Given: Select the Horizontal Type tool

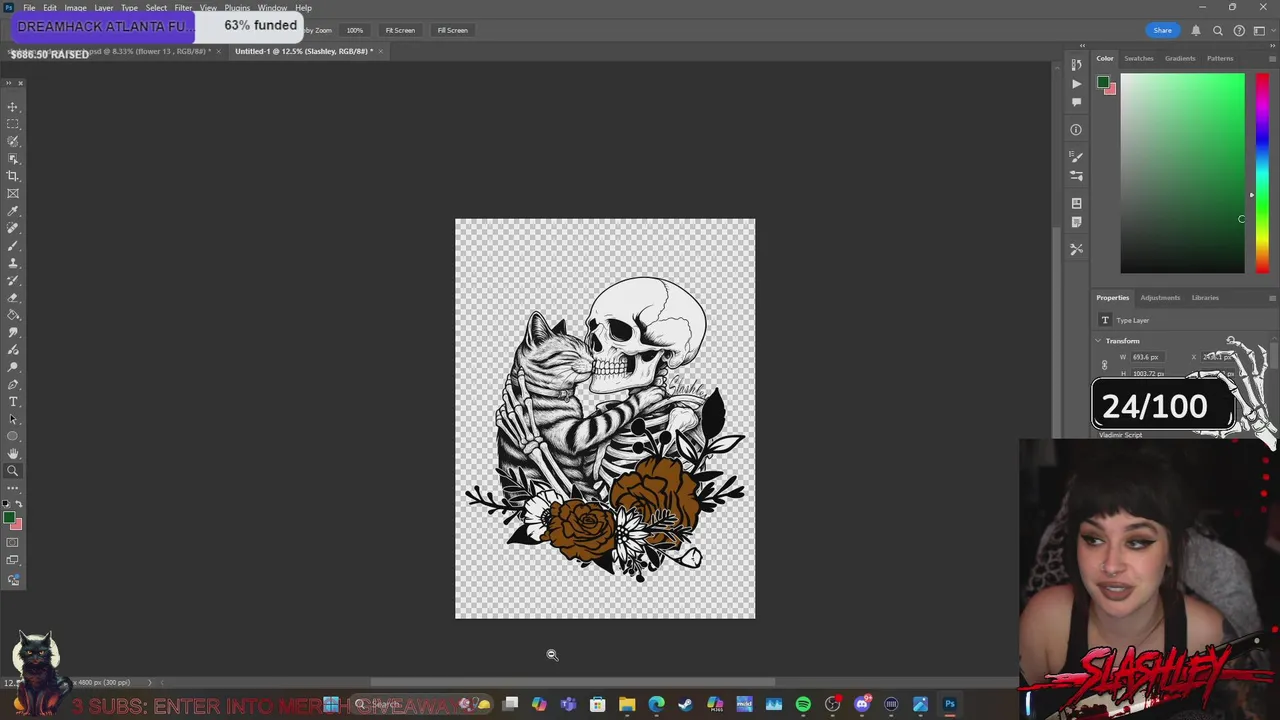Looking at the screenshot, I should coord(13,402).
